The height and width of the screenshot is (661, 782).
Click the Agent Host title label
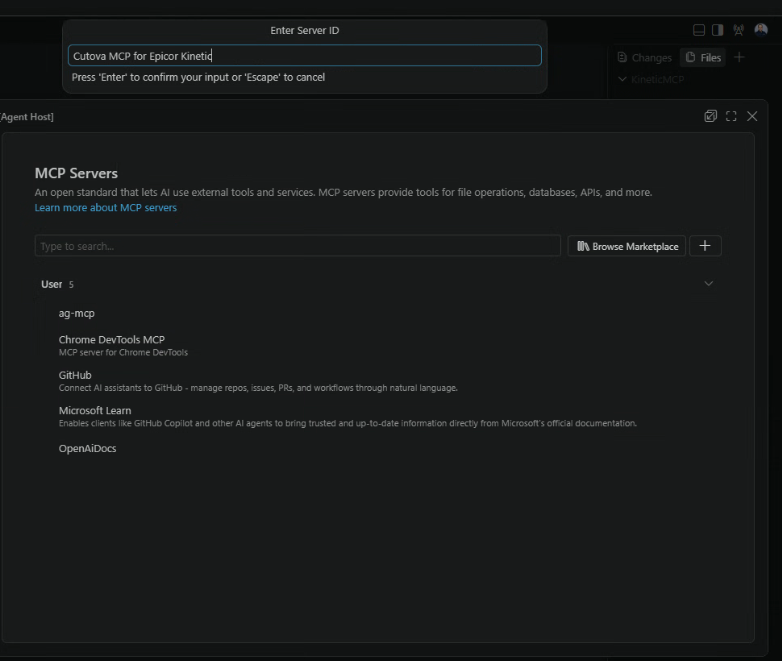coord(27,117)
